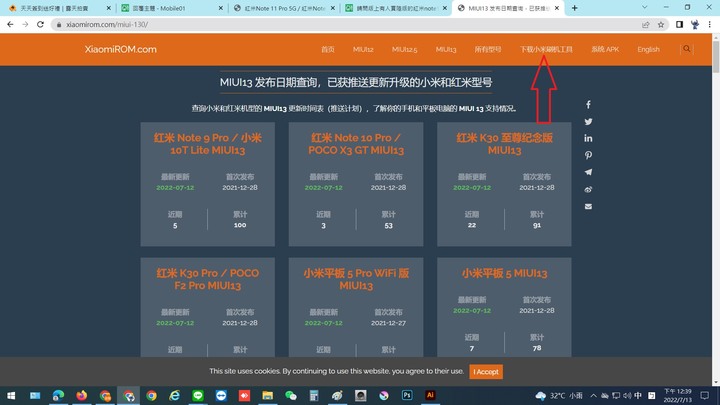The width and height of the screenshot is (720, 405).
Task: Switch to the 紅米Note 11 Pro 5G tab
Action: click(x=285, y=8)
